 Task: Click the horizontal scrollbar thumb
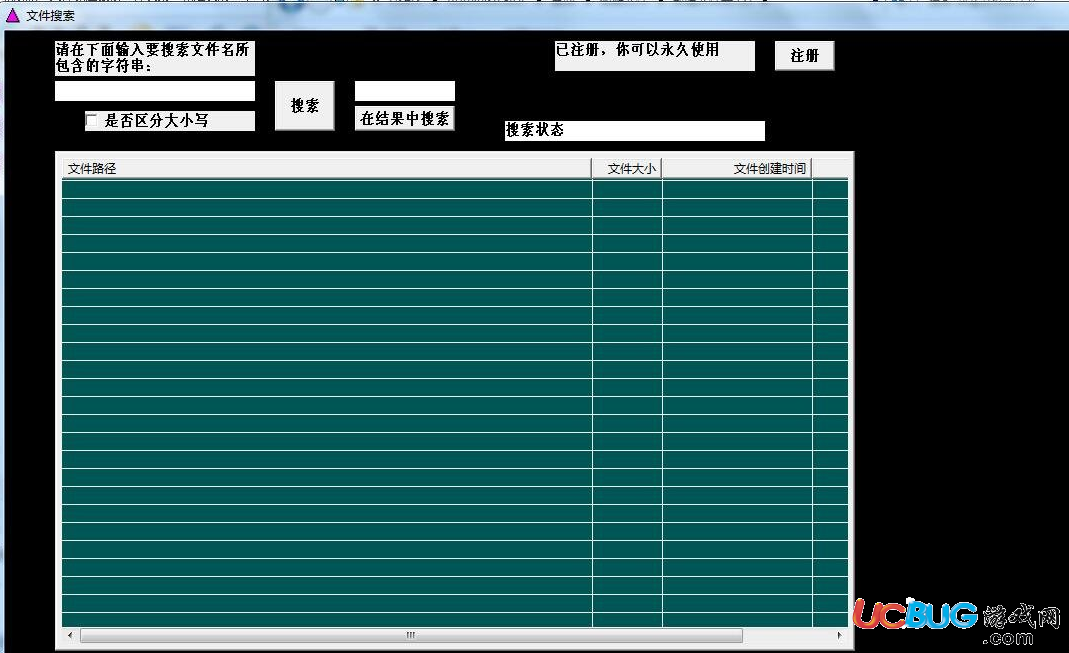(x=411, y=635)
